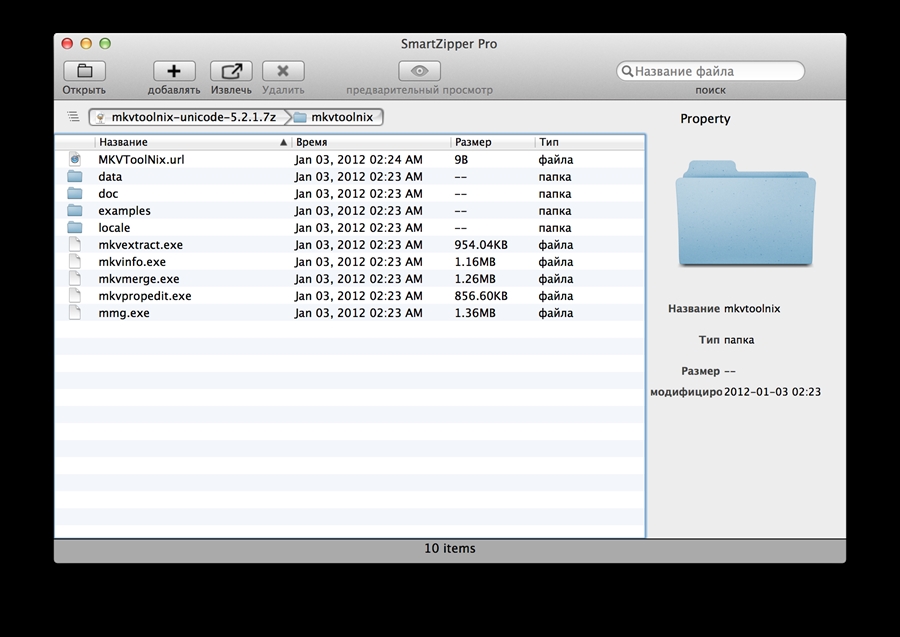Click the файла type of mmg.exe row

pyautogui.click(x=556, y=313)
